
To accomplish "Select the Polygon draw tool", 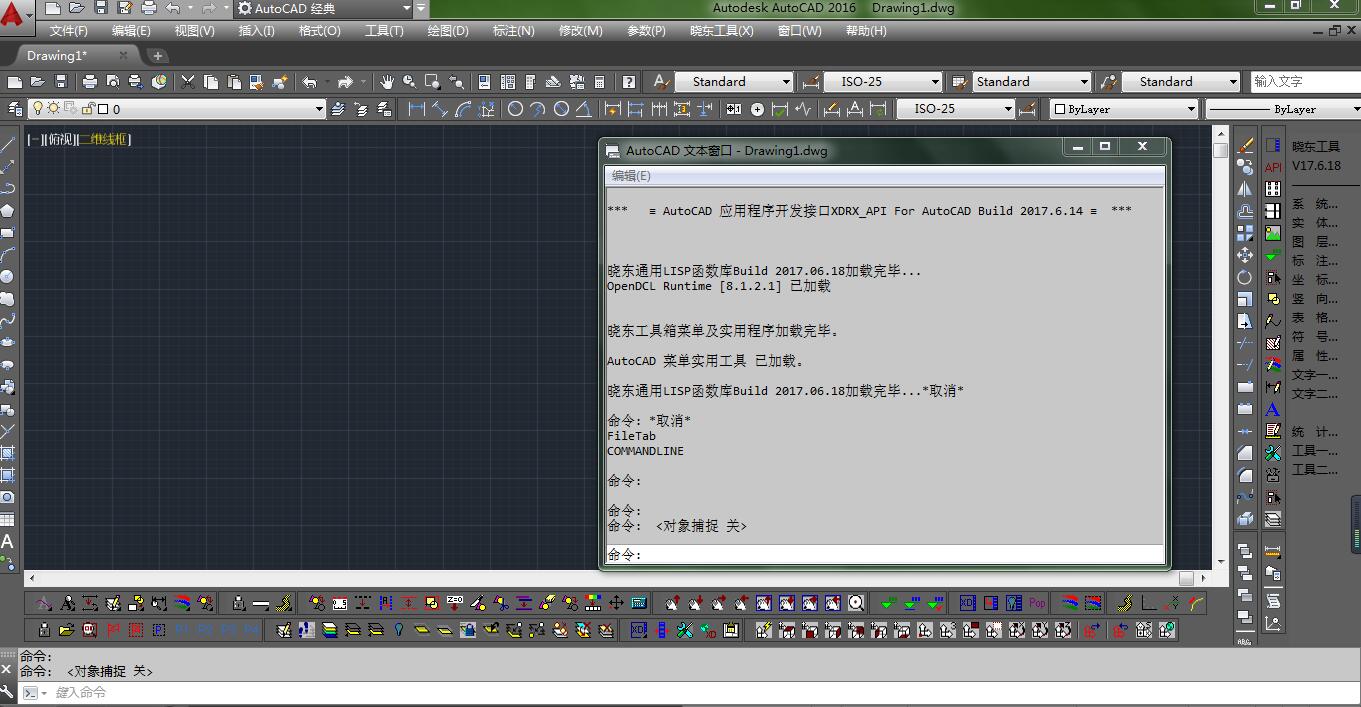I will (7, 210).
